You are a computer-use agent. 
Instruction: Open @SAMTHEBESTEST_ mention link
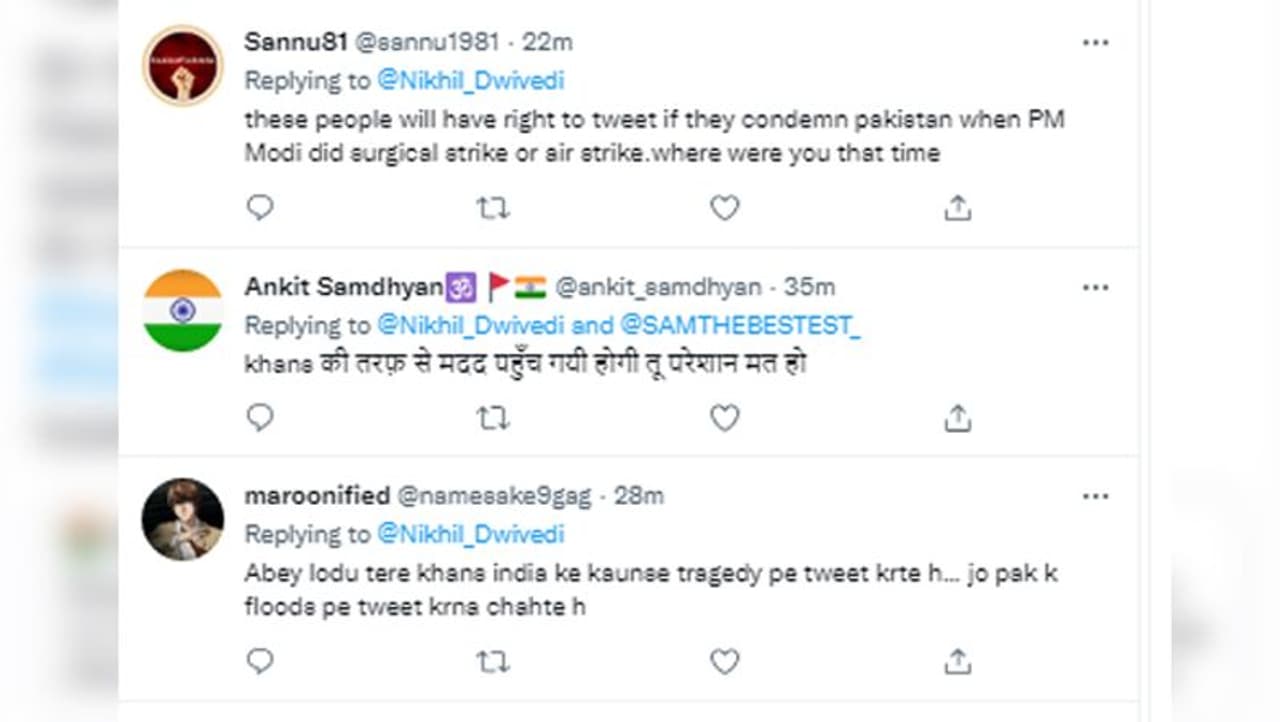[739, 326]
